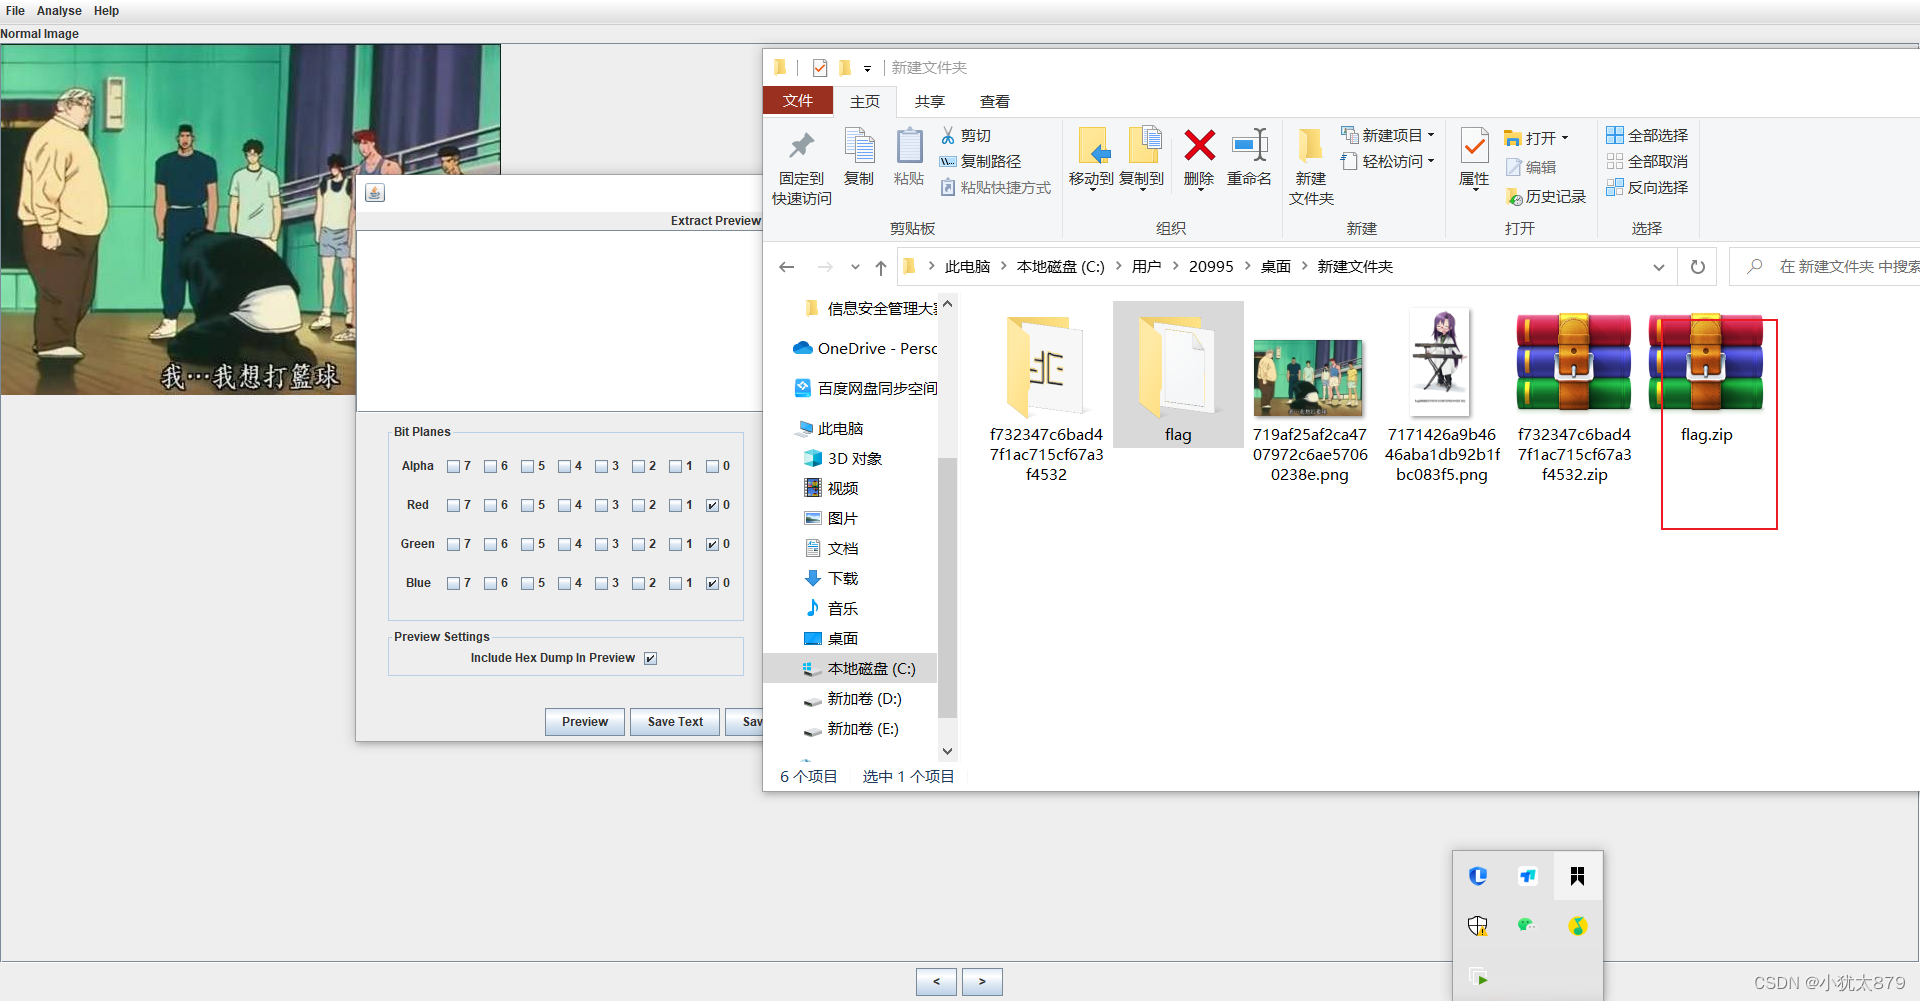Expand path chevron after 此电脑

pyautogui.click(x=1003, y=266)
